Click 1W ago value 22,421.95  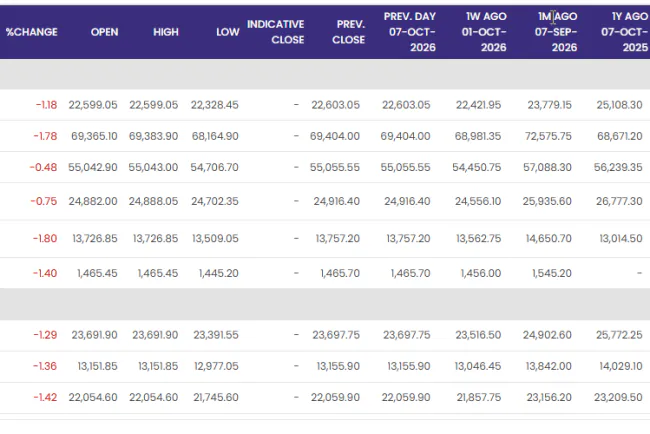point(478,105)
